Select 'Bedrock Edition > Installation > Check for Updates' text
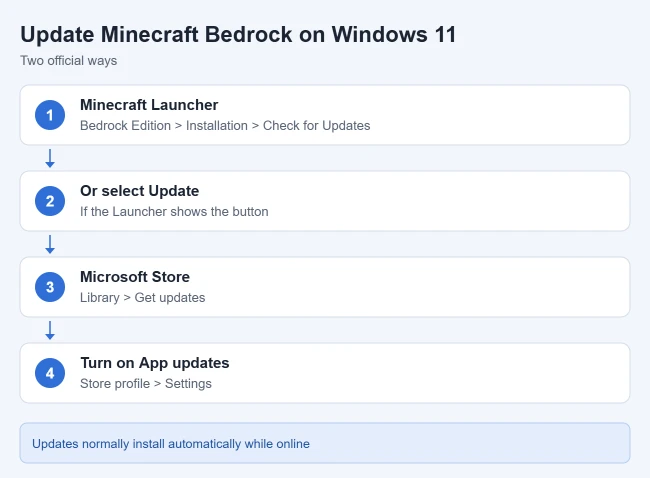Screen dimensions: 650x478 225,126
